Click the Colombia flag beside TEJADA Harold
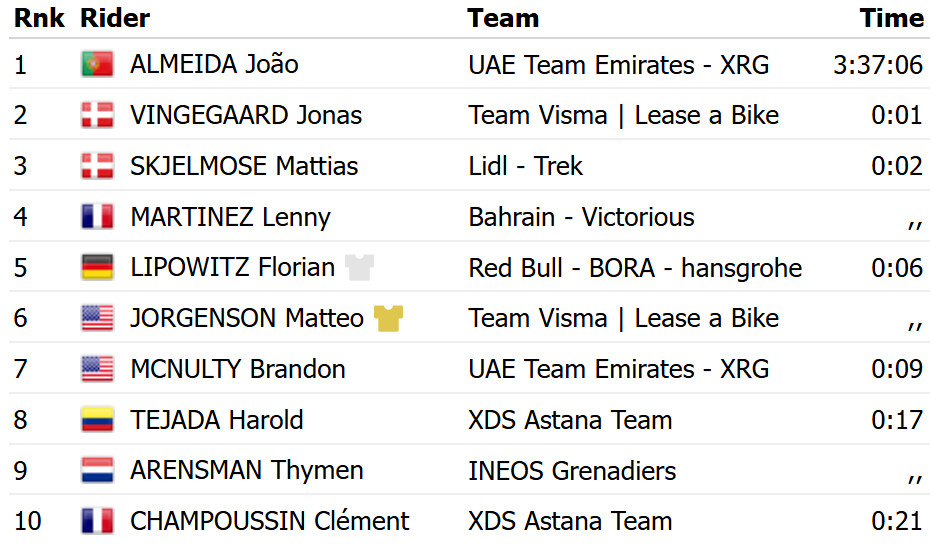The image size is (933, 544). tap(97, 420)
